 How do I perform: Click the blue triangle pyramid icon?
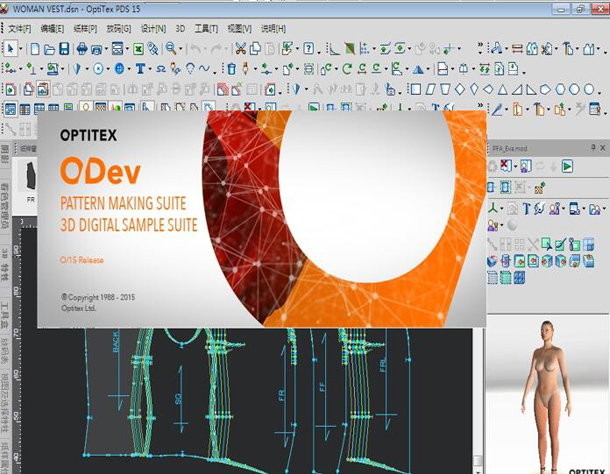click(418, 70)
